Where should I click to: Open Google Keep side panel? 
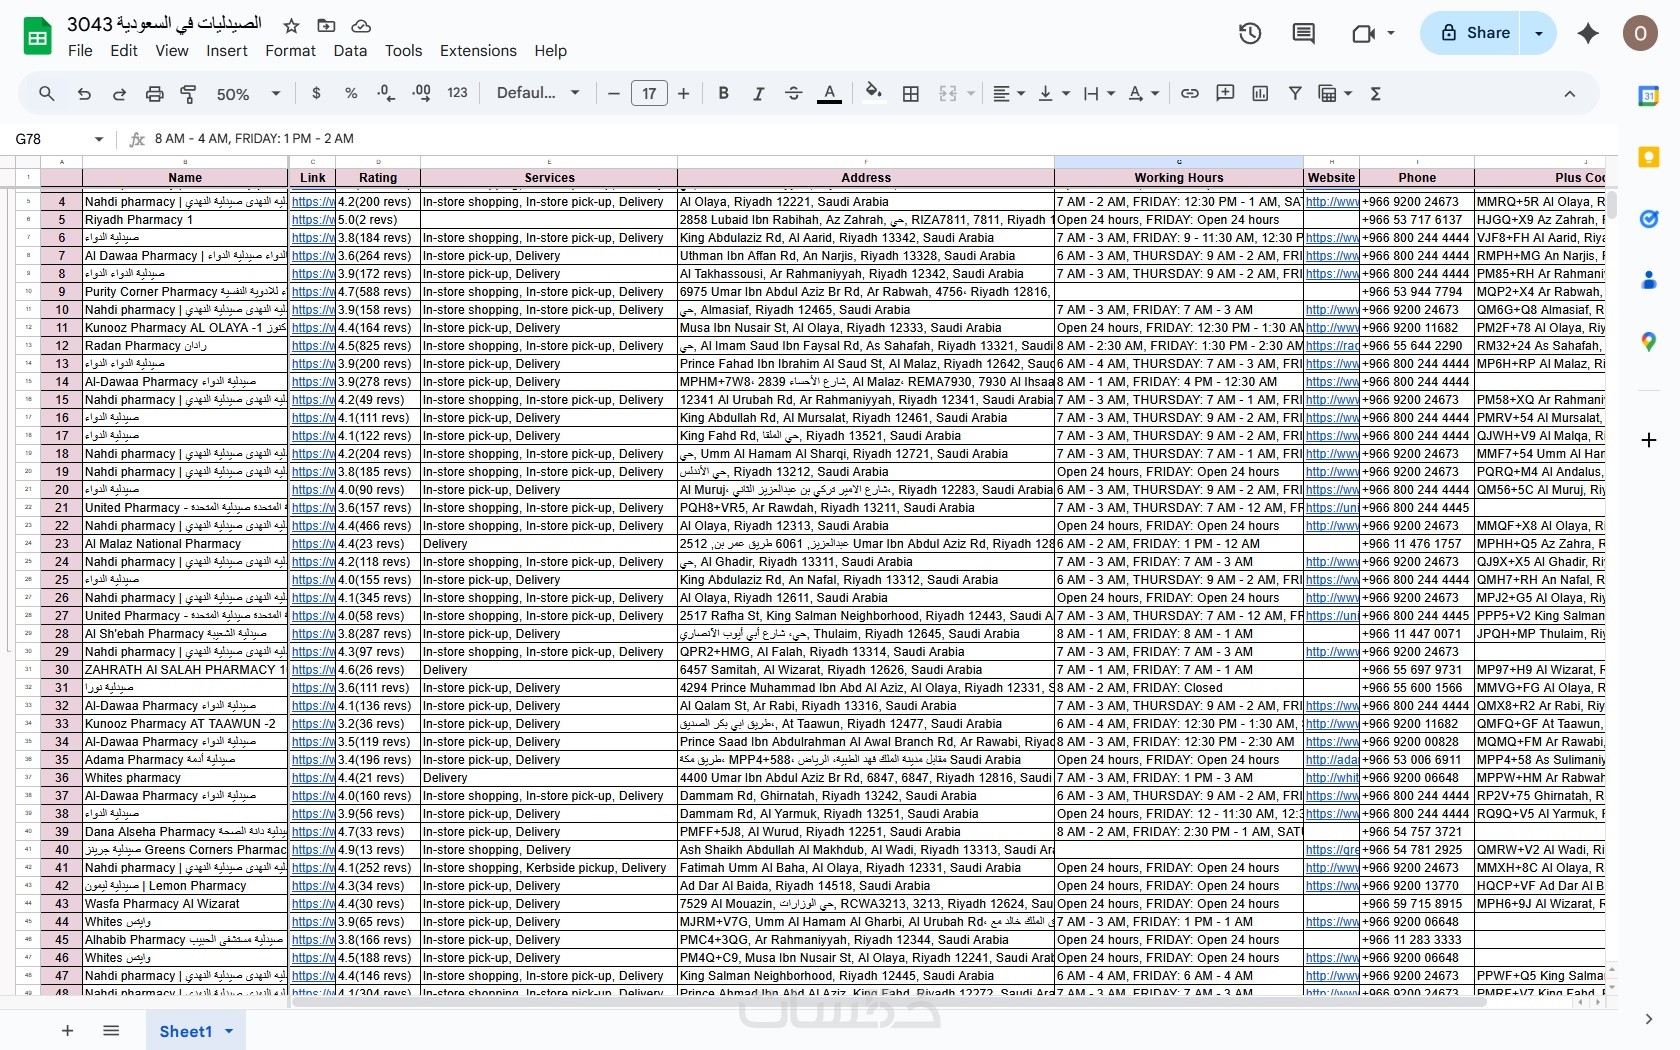(x=1649, y=157)
